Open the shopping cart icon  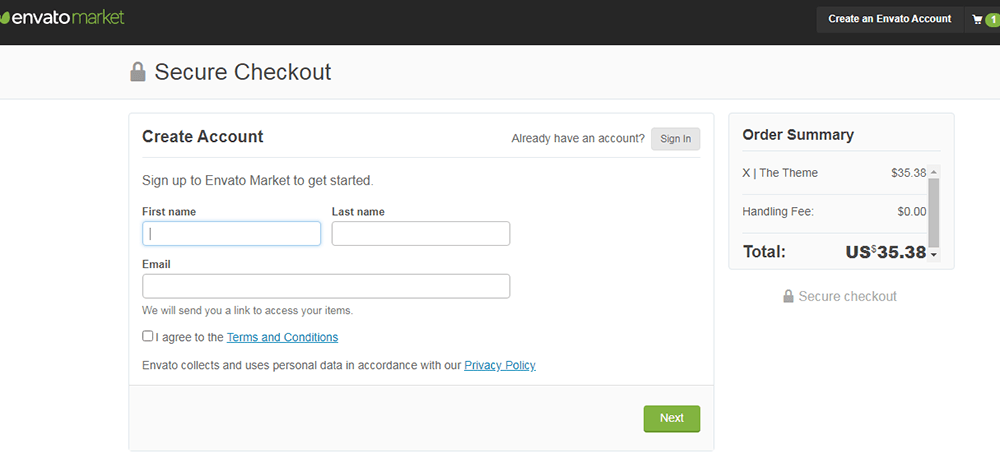click(977, 20)
